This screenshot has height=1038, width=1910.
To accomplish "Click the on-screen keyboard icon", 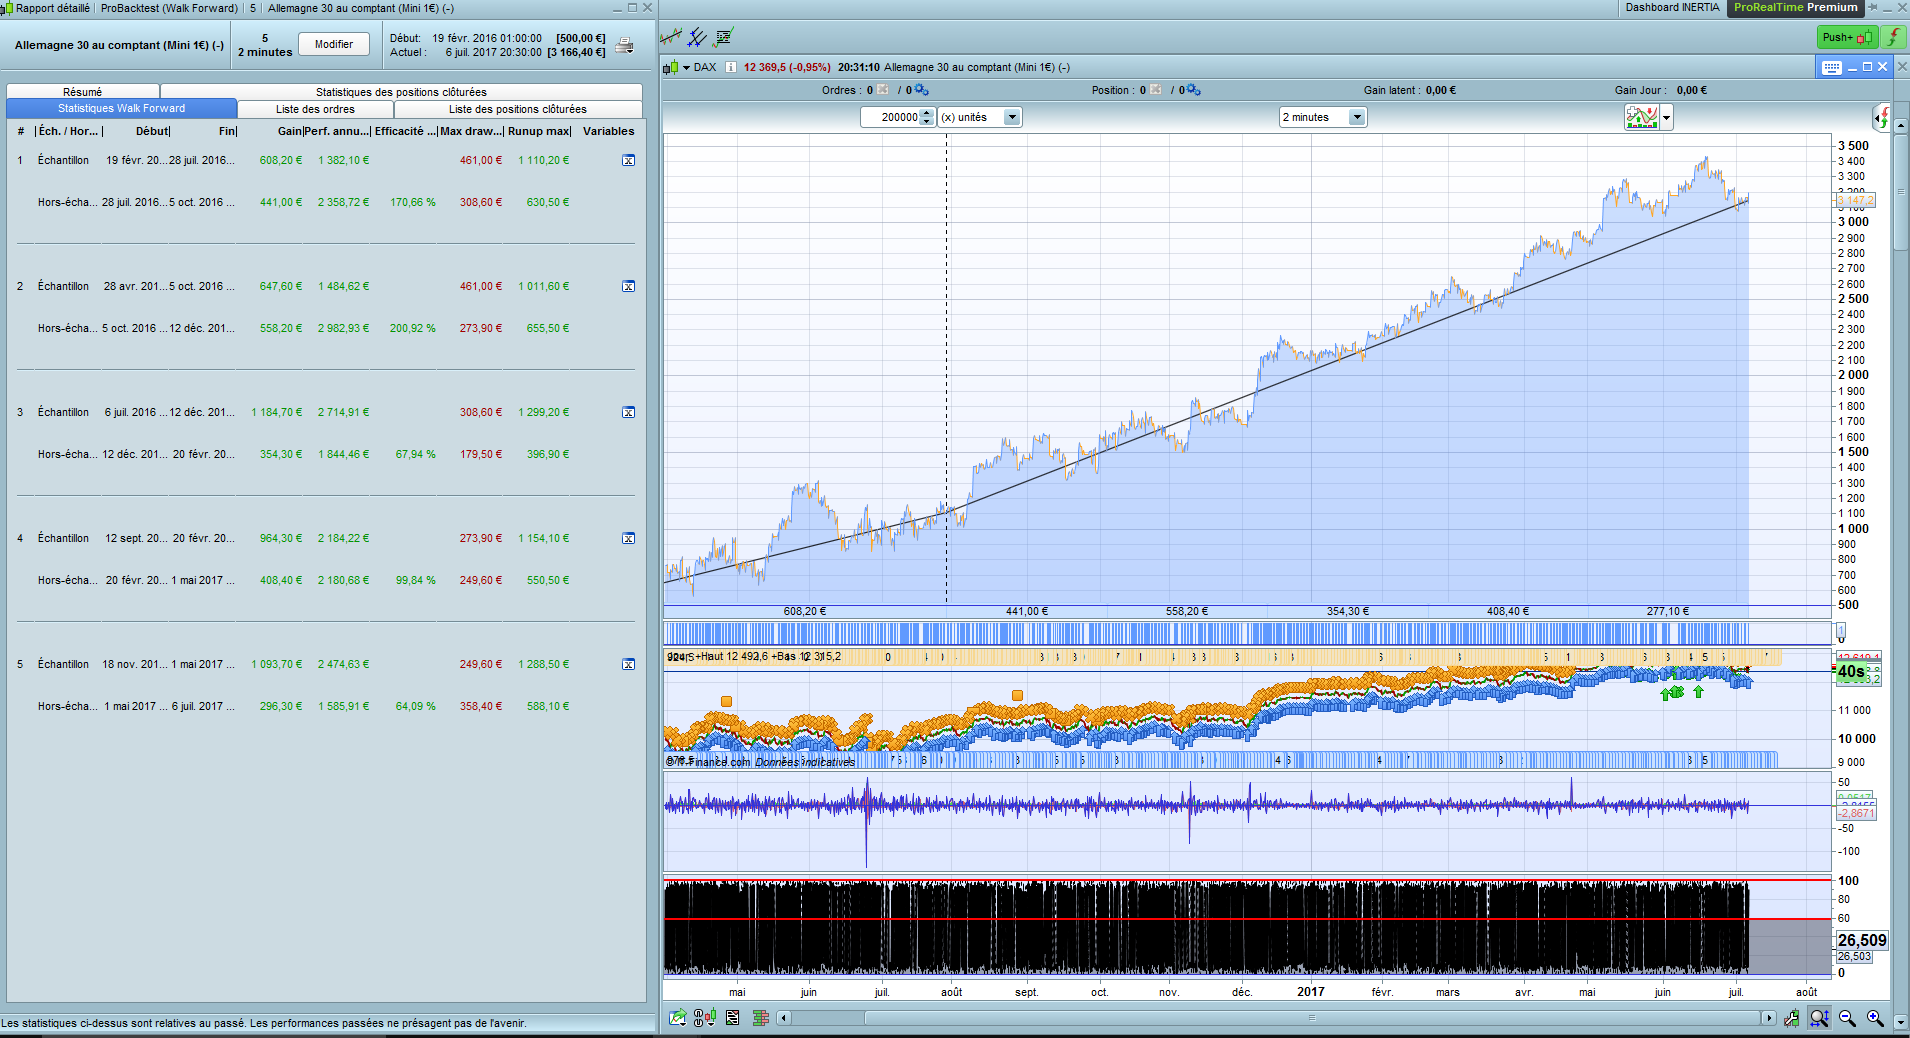I will 1831,67.
